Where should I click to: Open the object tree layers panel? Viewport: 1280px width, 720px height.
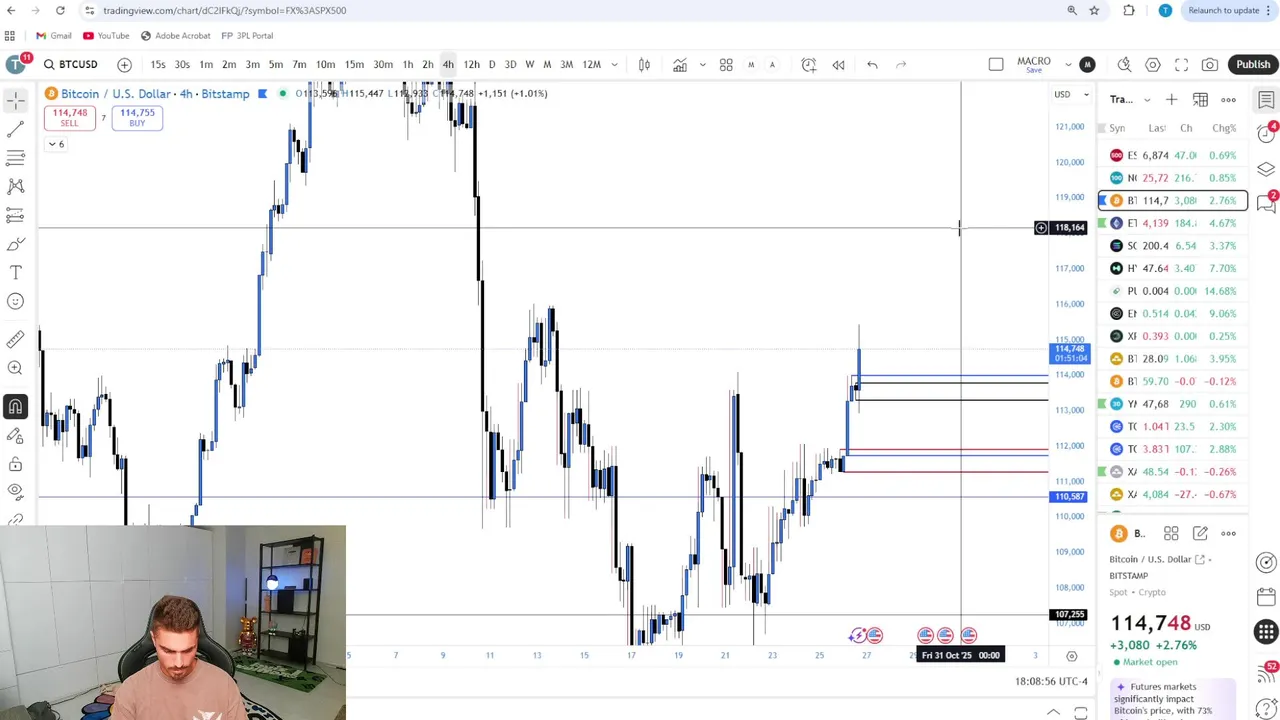click(x=1266, y=169)
